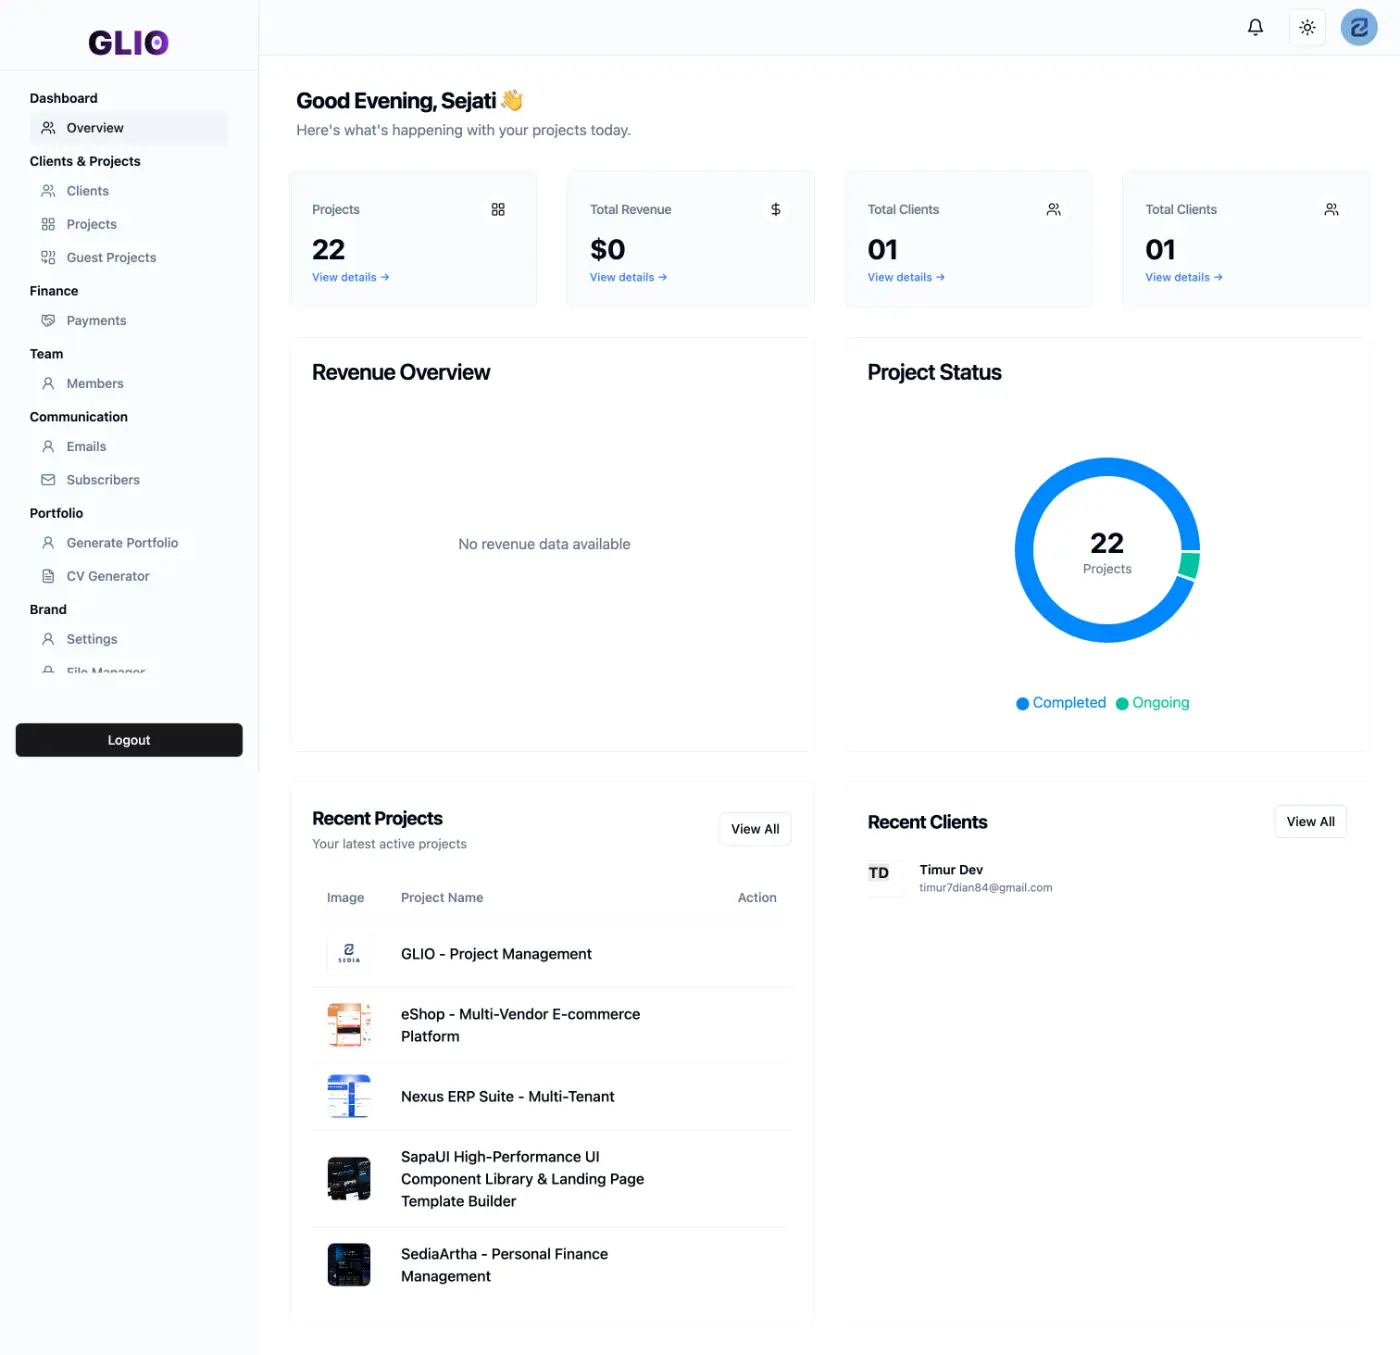The width and height of the screenshot is (1400, 1355).
Task: Click the CV Generator document icon
Action: coord(48,576)
